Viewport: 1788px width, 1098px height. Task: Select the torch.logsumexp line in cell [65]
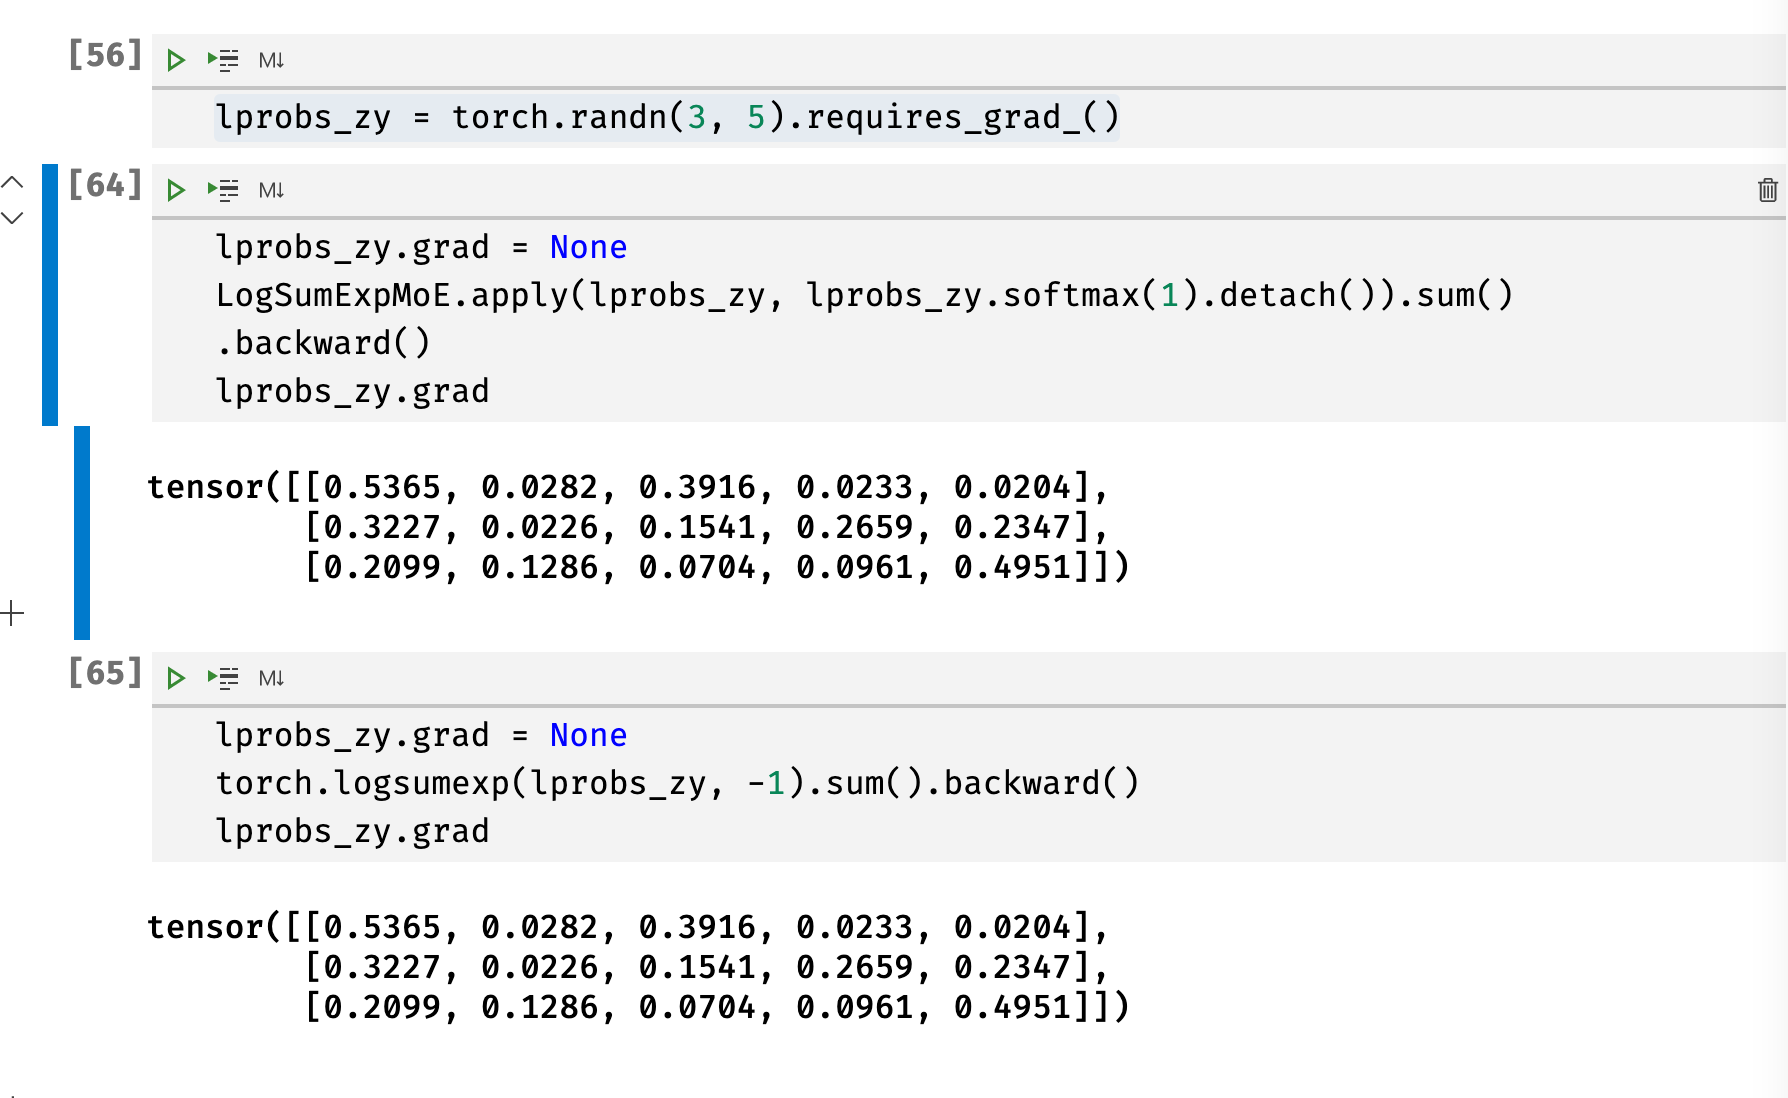[677, 783]
